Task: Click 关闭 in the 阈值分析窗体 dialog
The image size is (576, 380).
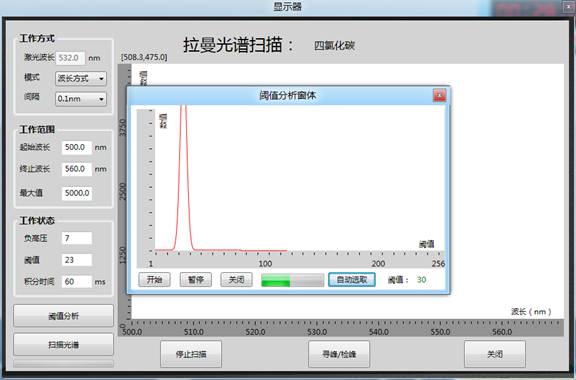Action: pyautogui.click(x=236, y=280)
